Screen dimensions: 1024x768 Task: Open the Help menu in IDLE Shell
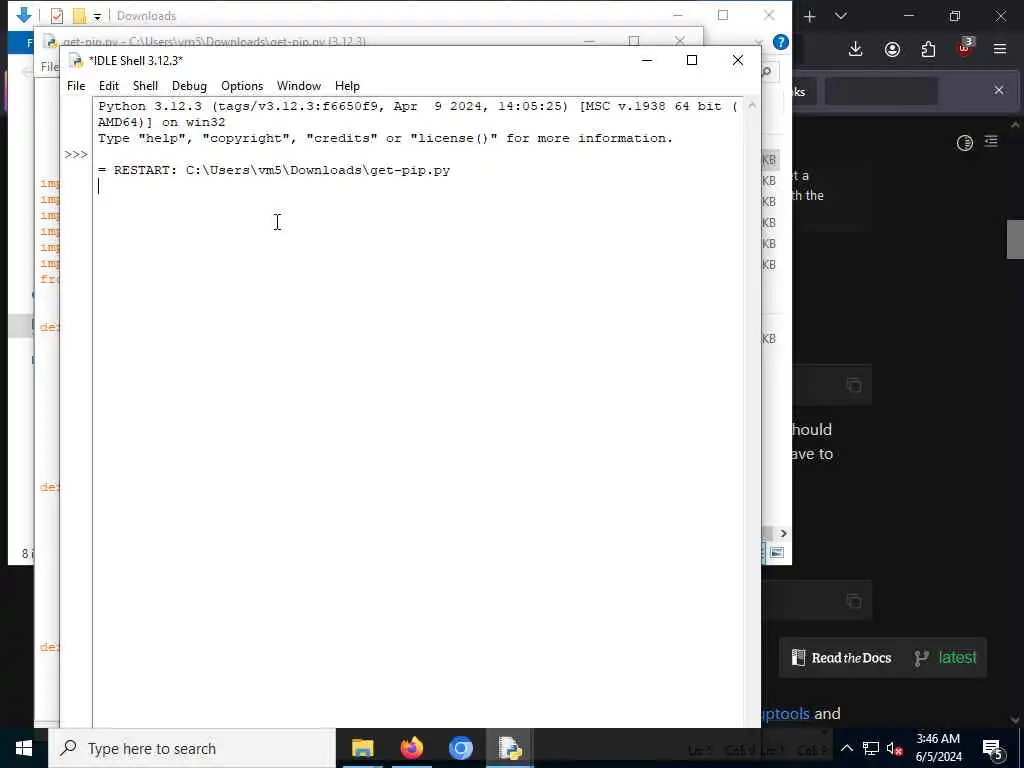click(347, 86)
